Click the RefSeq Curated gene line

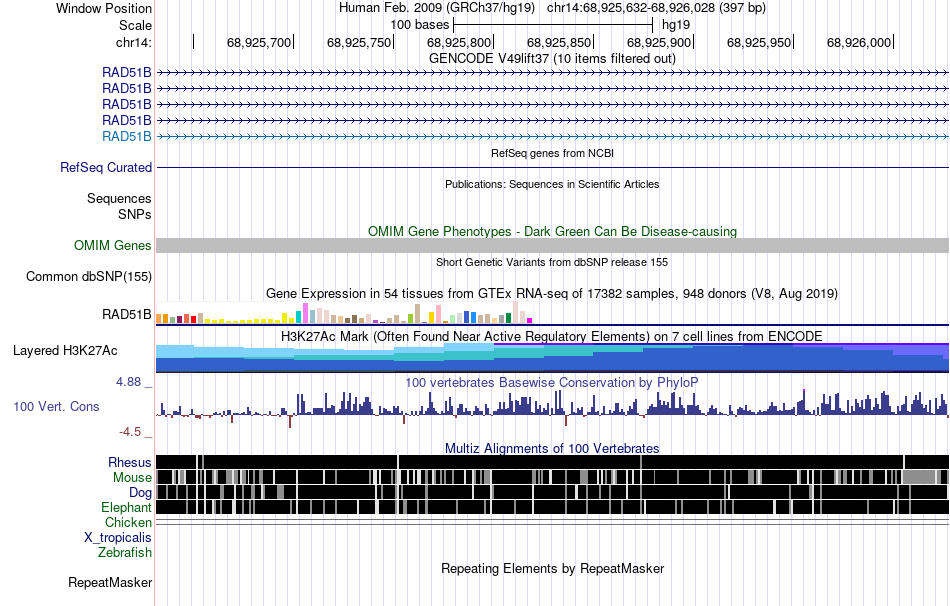tap(552, 167)
